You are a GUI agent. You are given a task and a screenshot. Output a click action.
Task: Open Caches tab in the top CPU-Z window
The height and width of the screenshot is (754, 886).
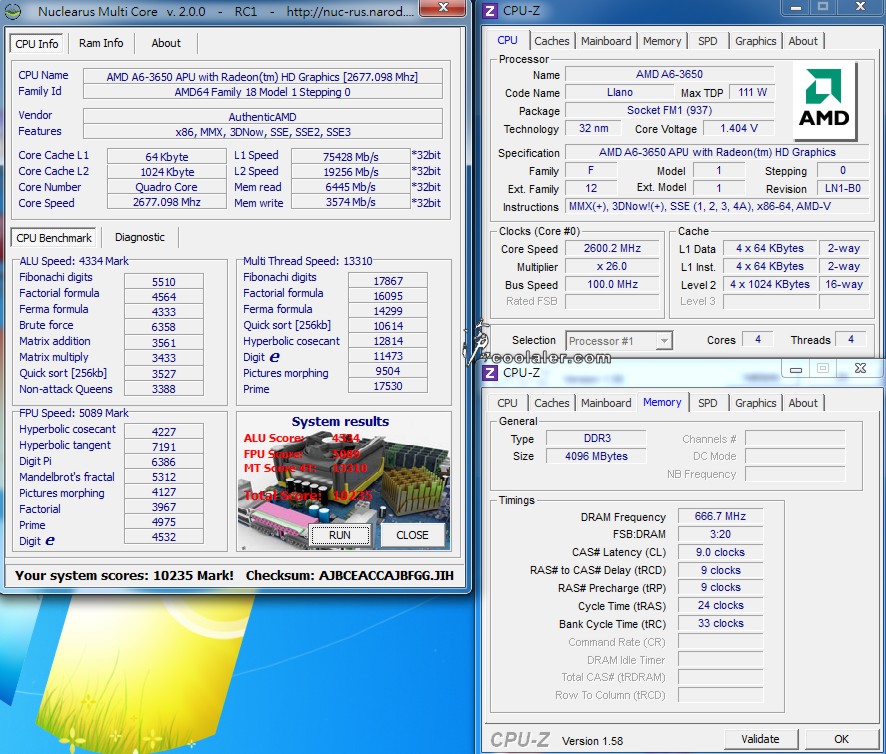[x=551, y=41]
